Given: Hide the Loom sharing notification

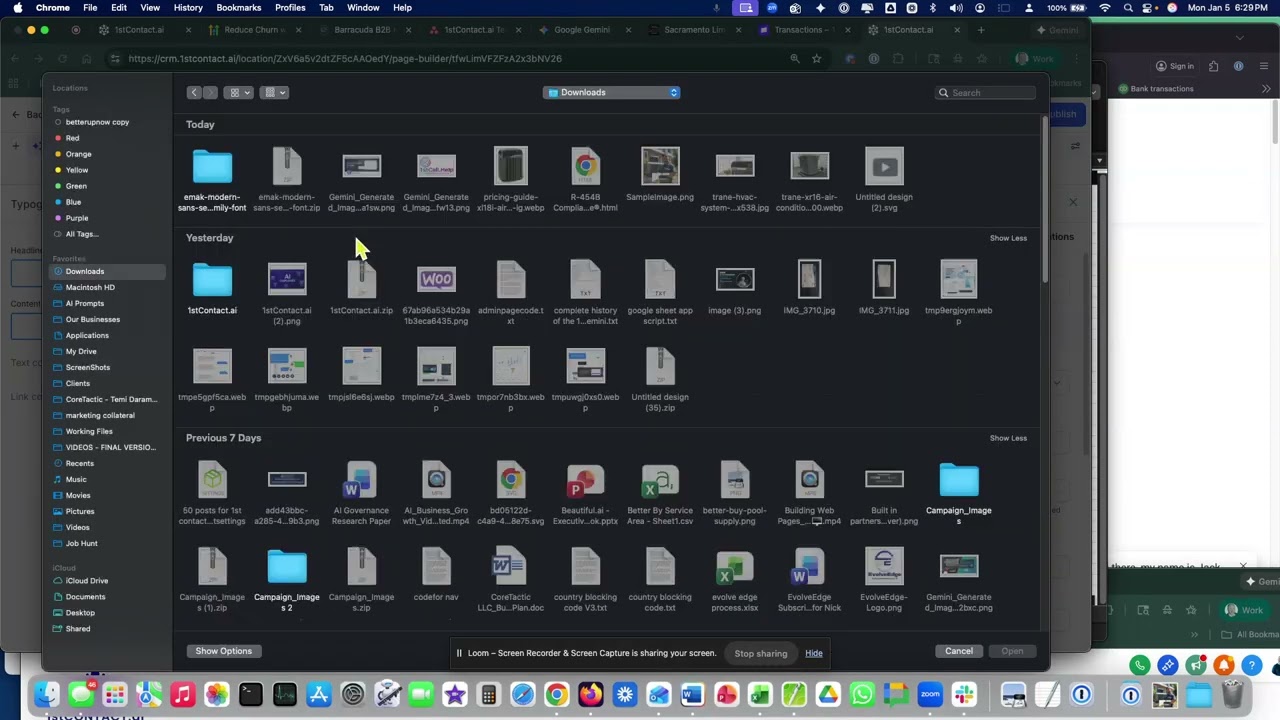Looking at the screenshot, I should pyautogui.click(x=814, y=654).
